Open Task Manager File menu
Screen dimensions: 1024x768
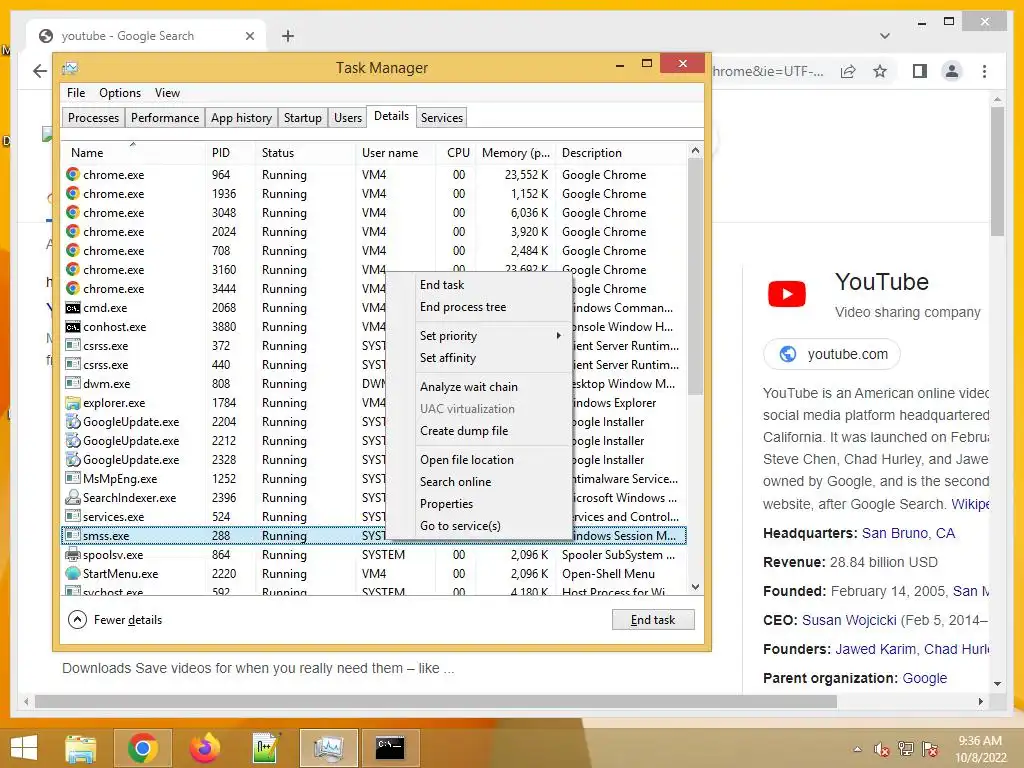[76, 93]
